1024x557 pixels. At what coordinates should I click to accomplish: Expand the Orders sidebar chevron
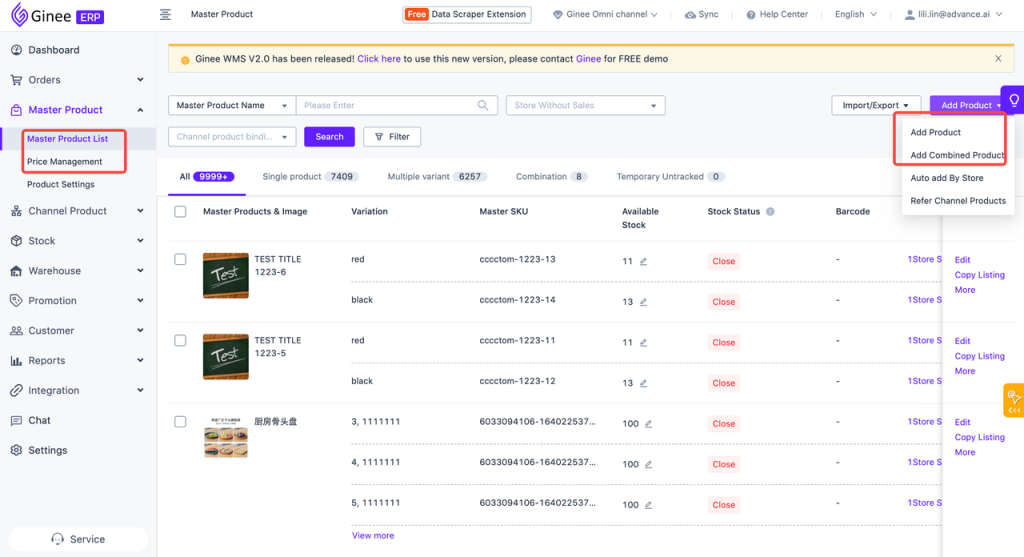140,80
